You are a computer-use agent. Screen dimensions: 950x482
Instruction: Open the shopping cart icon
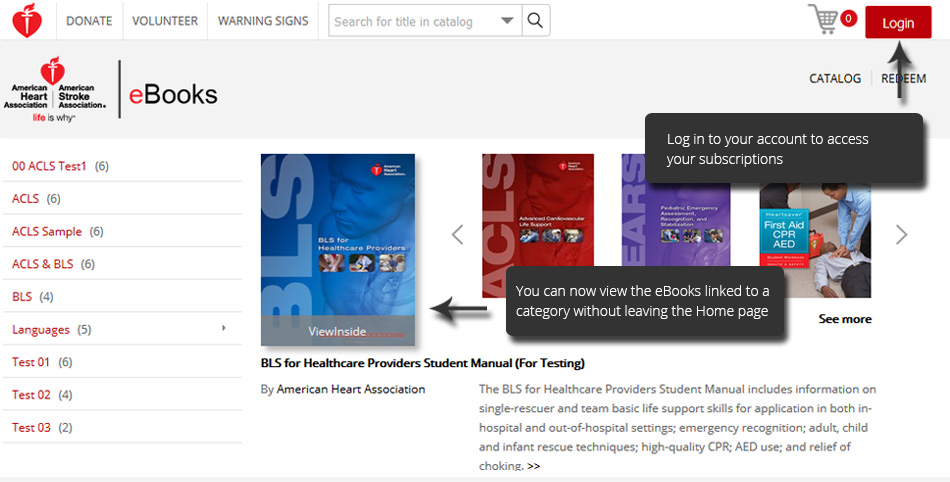coord(823,19)
